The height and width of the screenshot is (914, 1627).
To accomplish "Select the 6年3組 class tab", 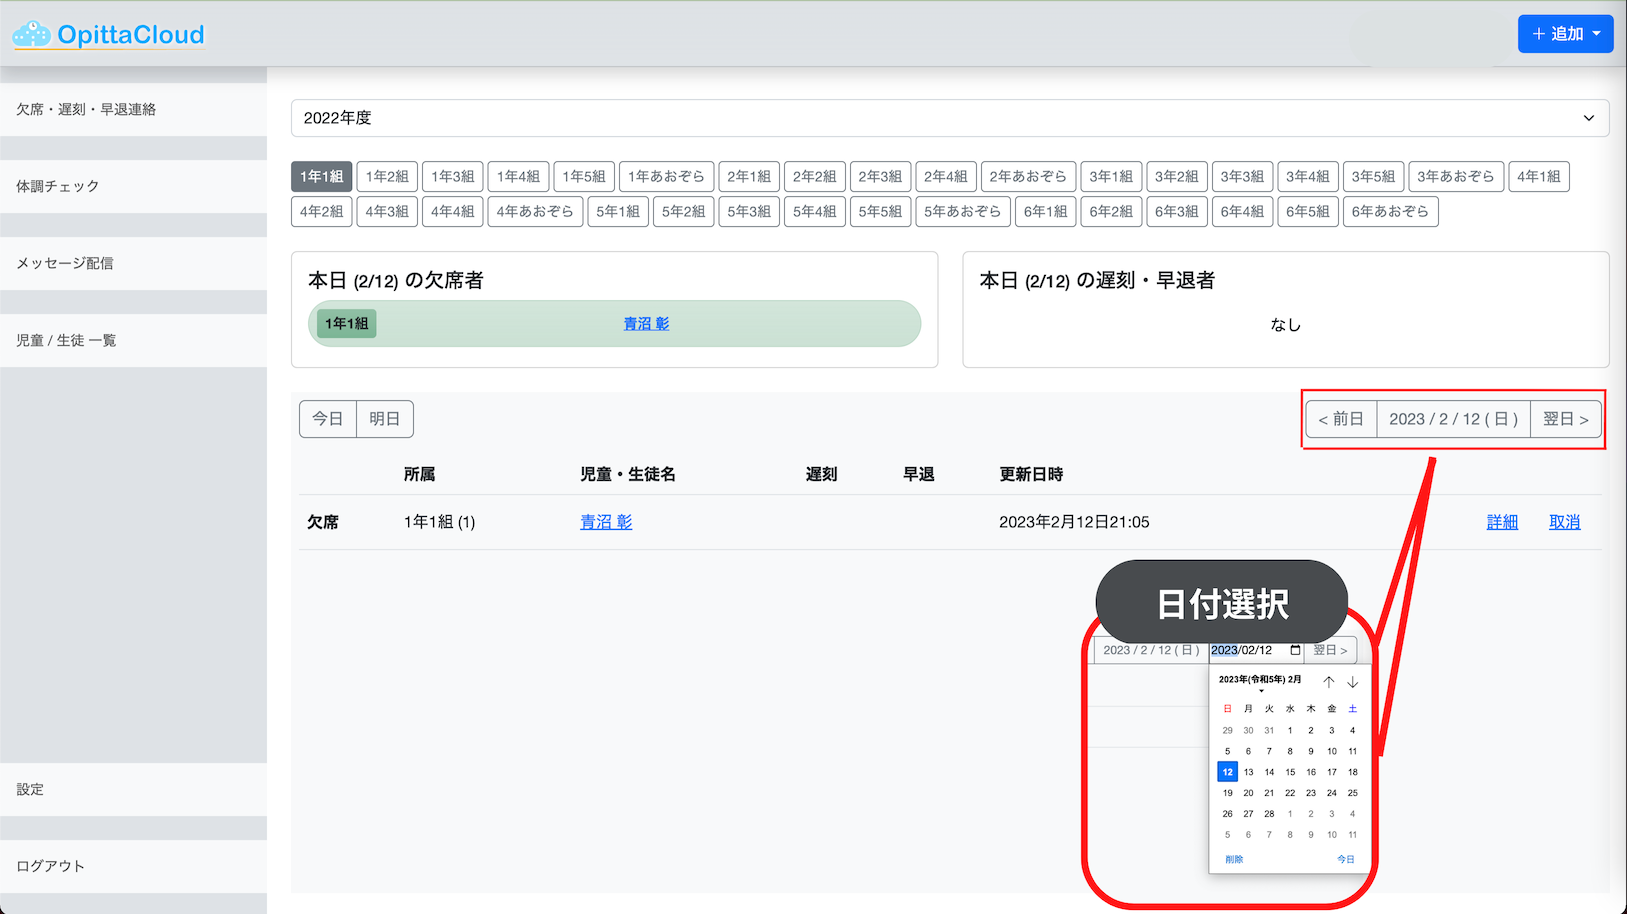I will pos(1177,211).
